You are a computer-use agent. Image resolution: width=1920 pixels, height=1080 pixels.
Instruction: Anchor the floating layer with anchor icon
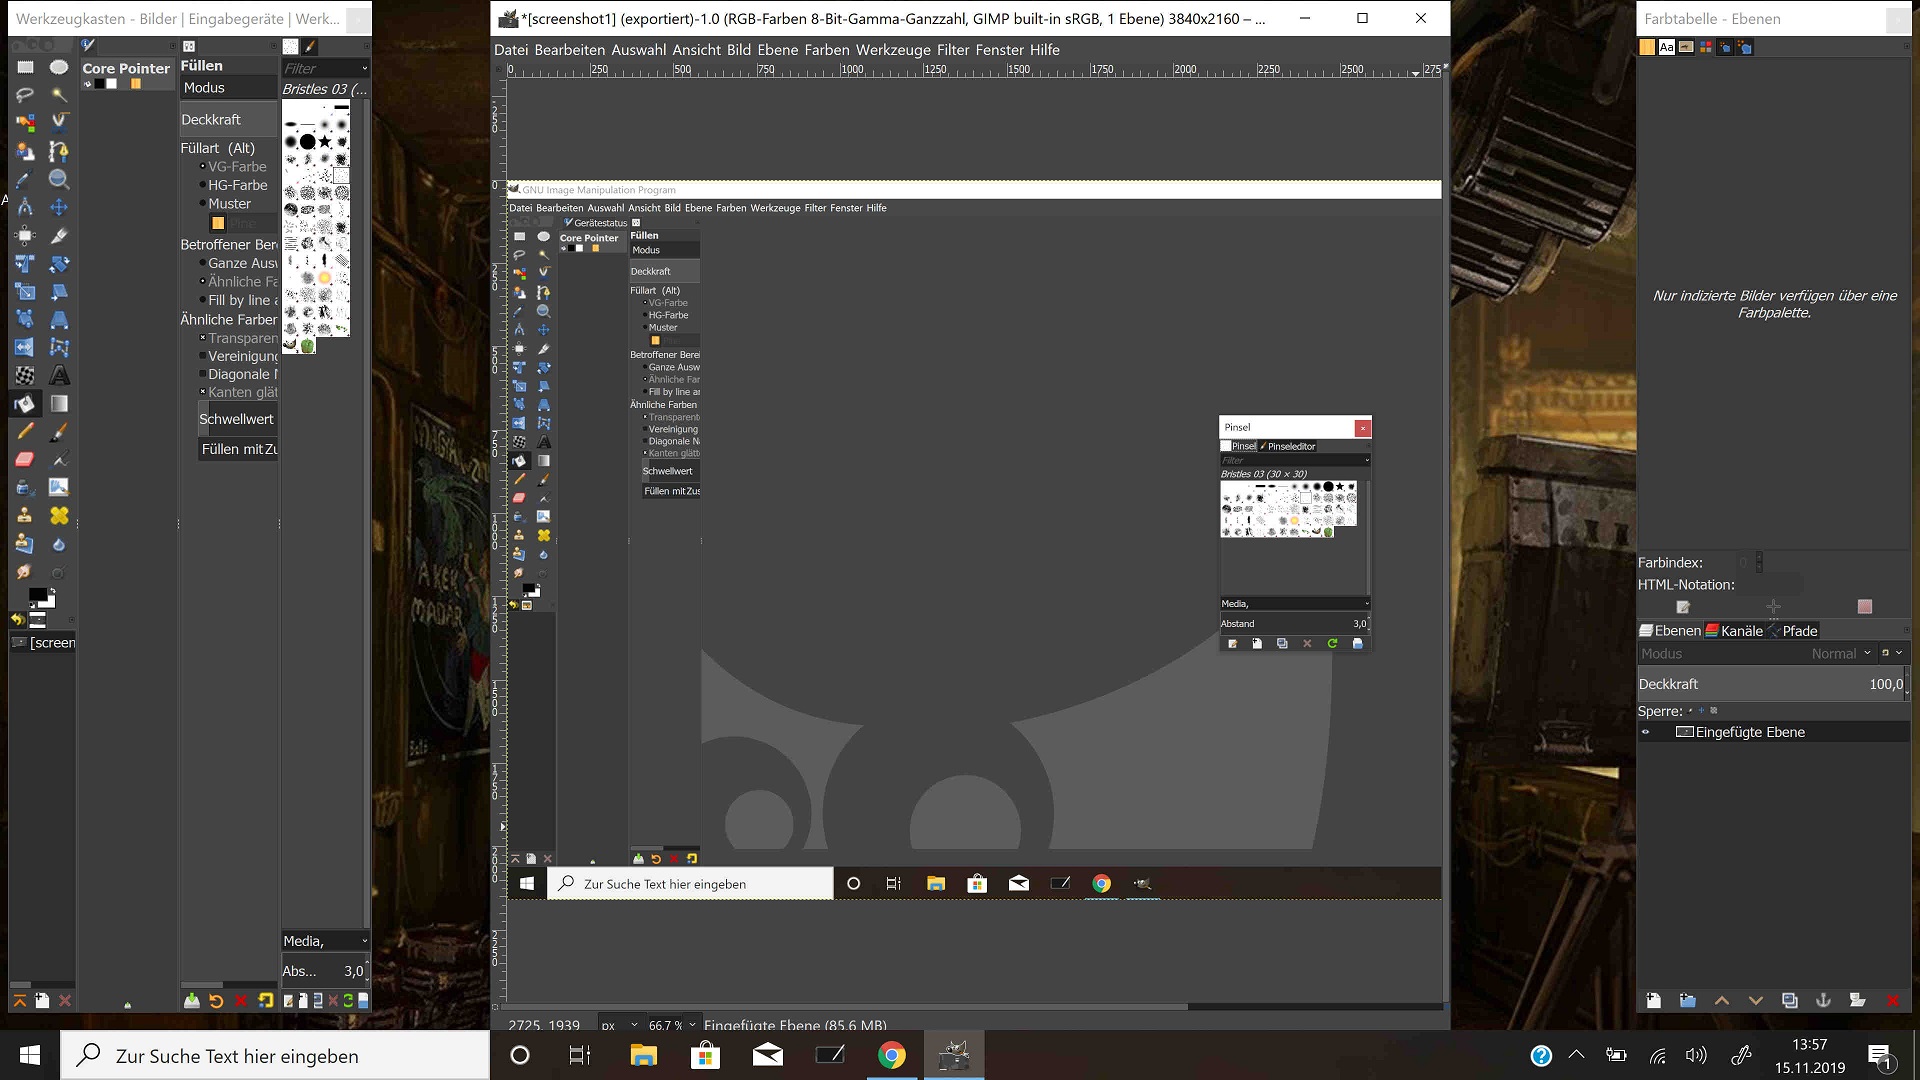pyautogui.click(x=1823, y=1000)
